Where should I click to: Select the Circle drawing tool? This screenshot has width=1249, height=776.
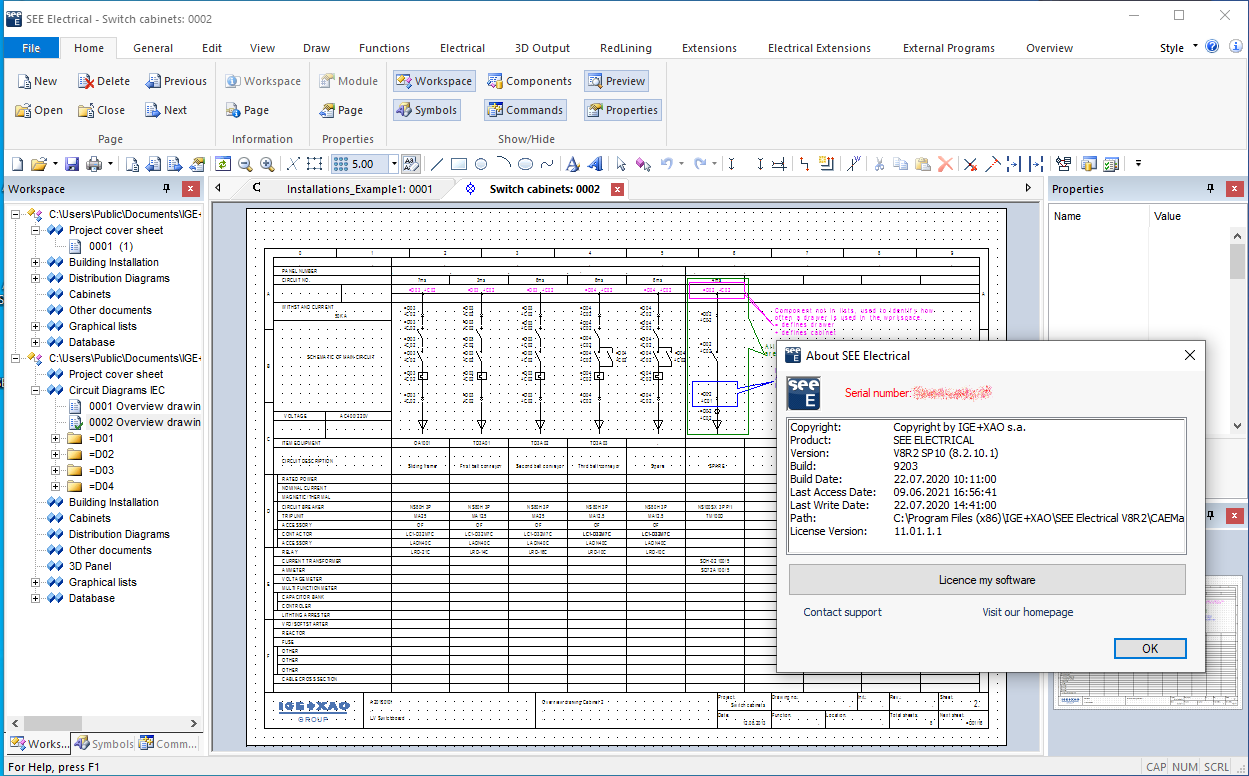[481, 164]
